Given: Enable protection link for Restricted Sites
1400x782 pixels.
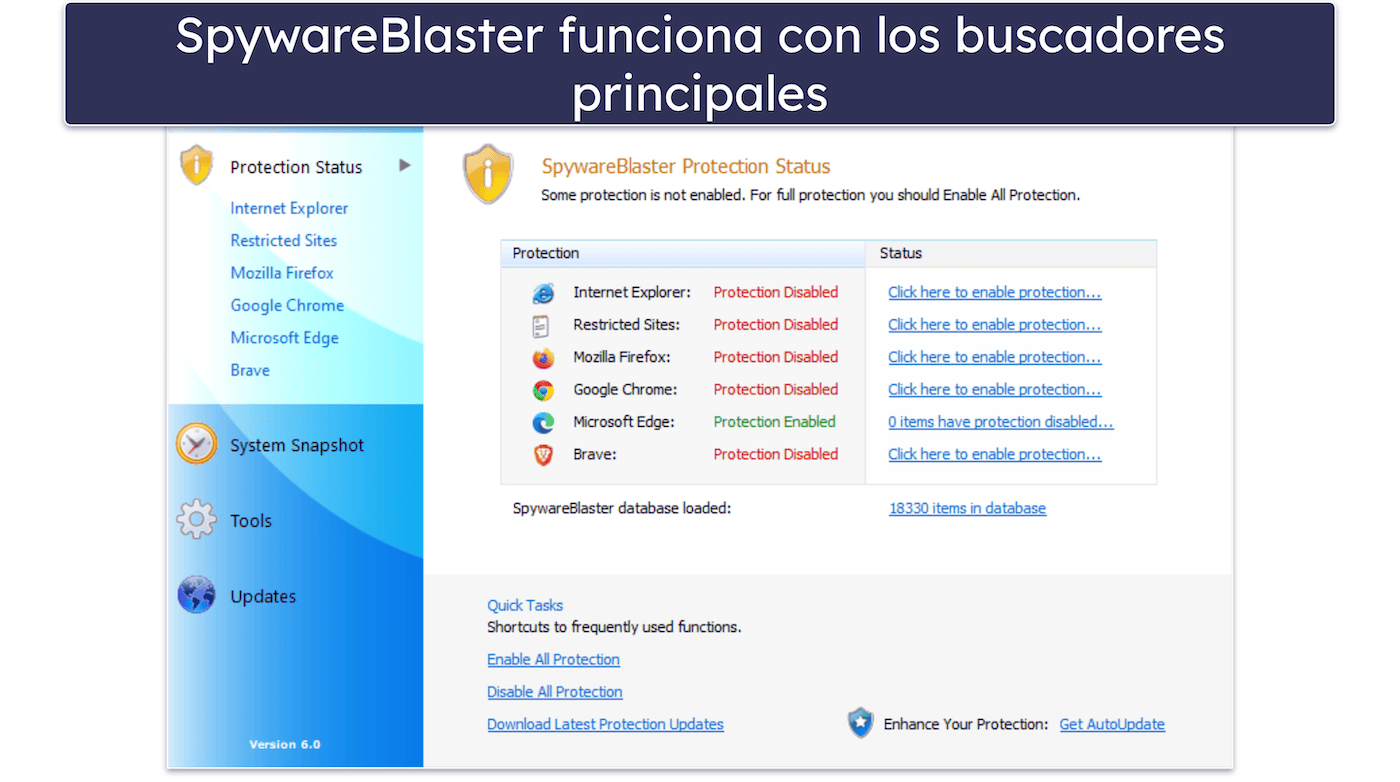Looking at the screenshot, I should pyautogui.click(x=995, y=324).
